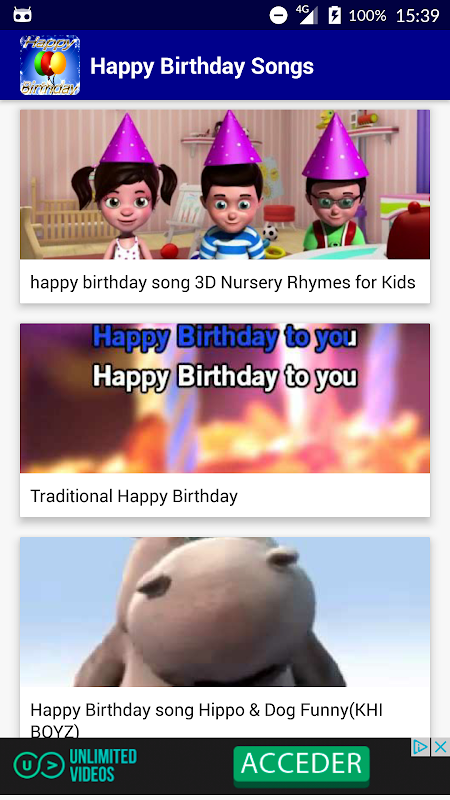Tap the Happy Birthday Songs title
Image resolution: width=450 pixels, height=800 pixels.
(x=202, y=66)
